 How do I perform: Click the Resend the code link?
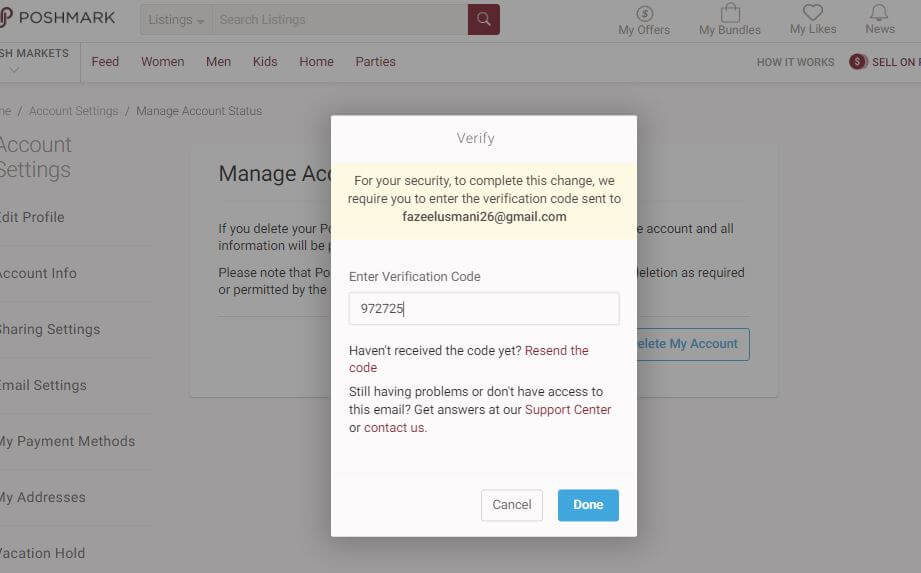click(556, 351)
